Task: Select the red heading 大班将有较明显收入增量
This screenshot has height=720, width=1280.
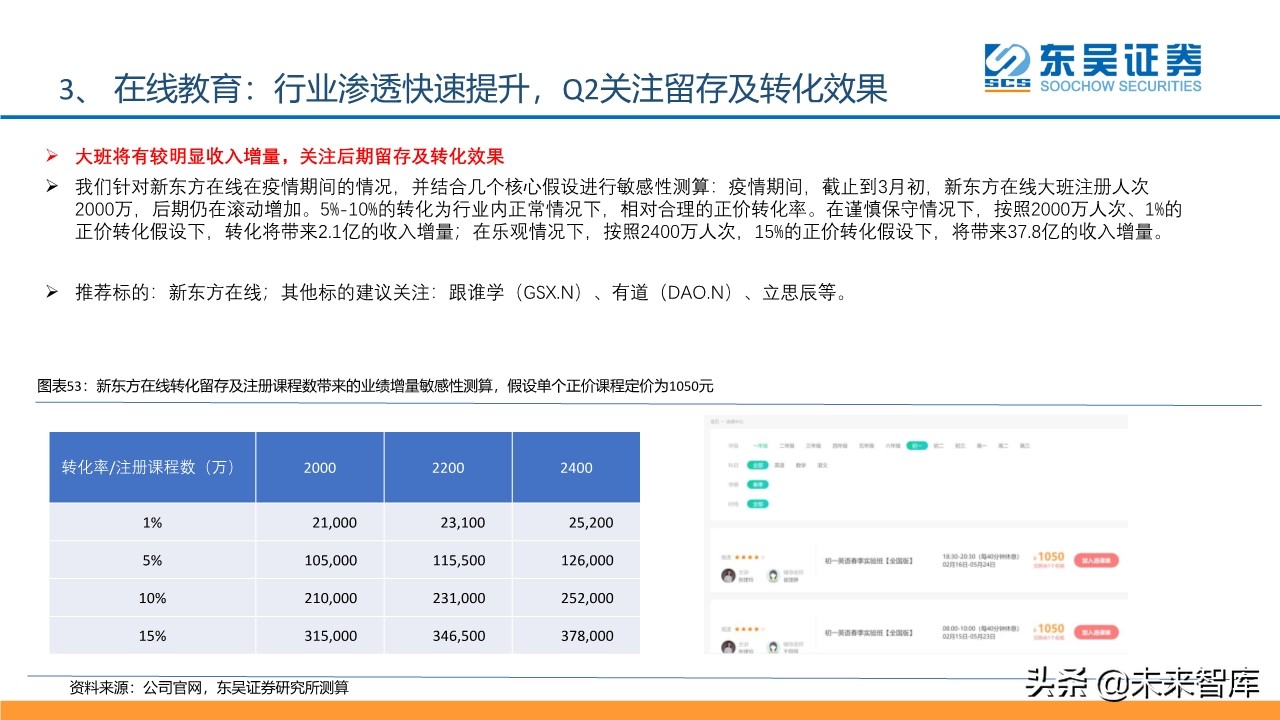Action: 290,157
